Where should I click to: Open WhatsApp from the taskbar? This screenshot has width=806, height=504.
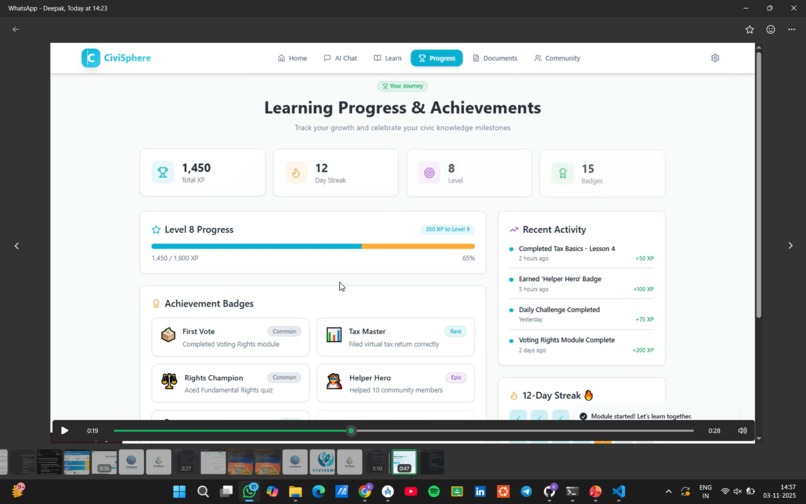(249, 491)
